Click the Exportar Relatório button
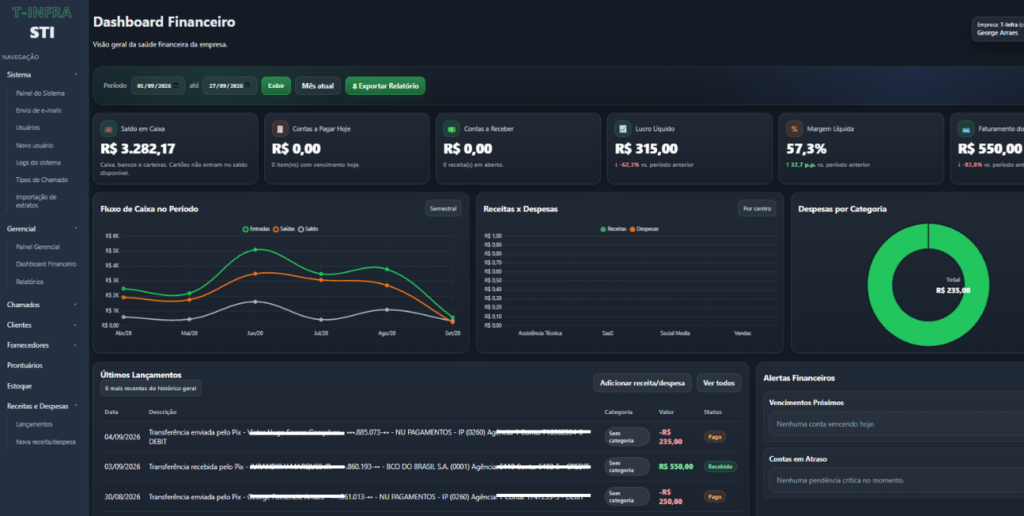1024x516 pixels. [x=385, y=86]
